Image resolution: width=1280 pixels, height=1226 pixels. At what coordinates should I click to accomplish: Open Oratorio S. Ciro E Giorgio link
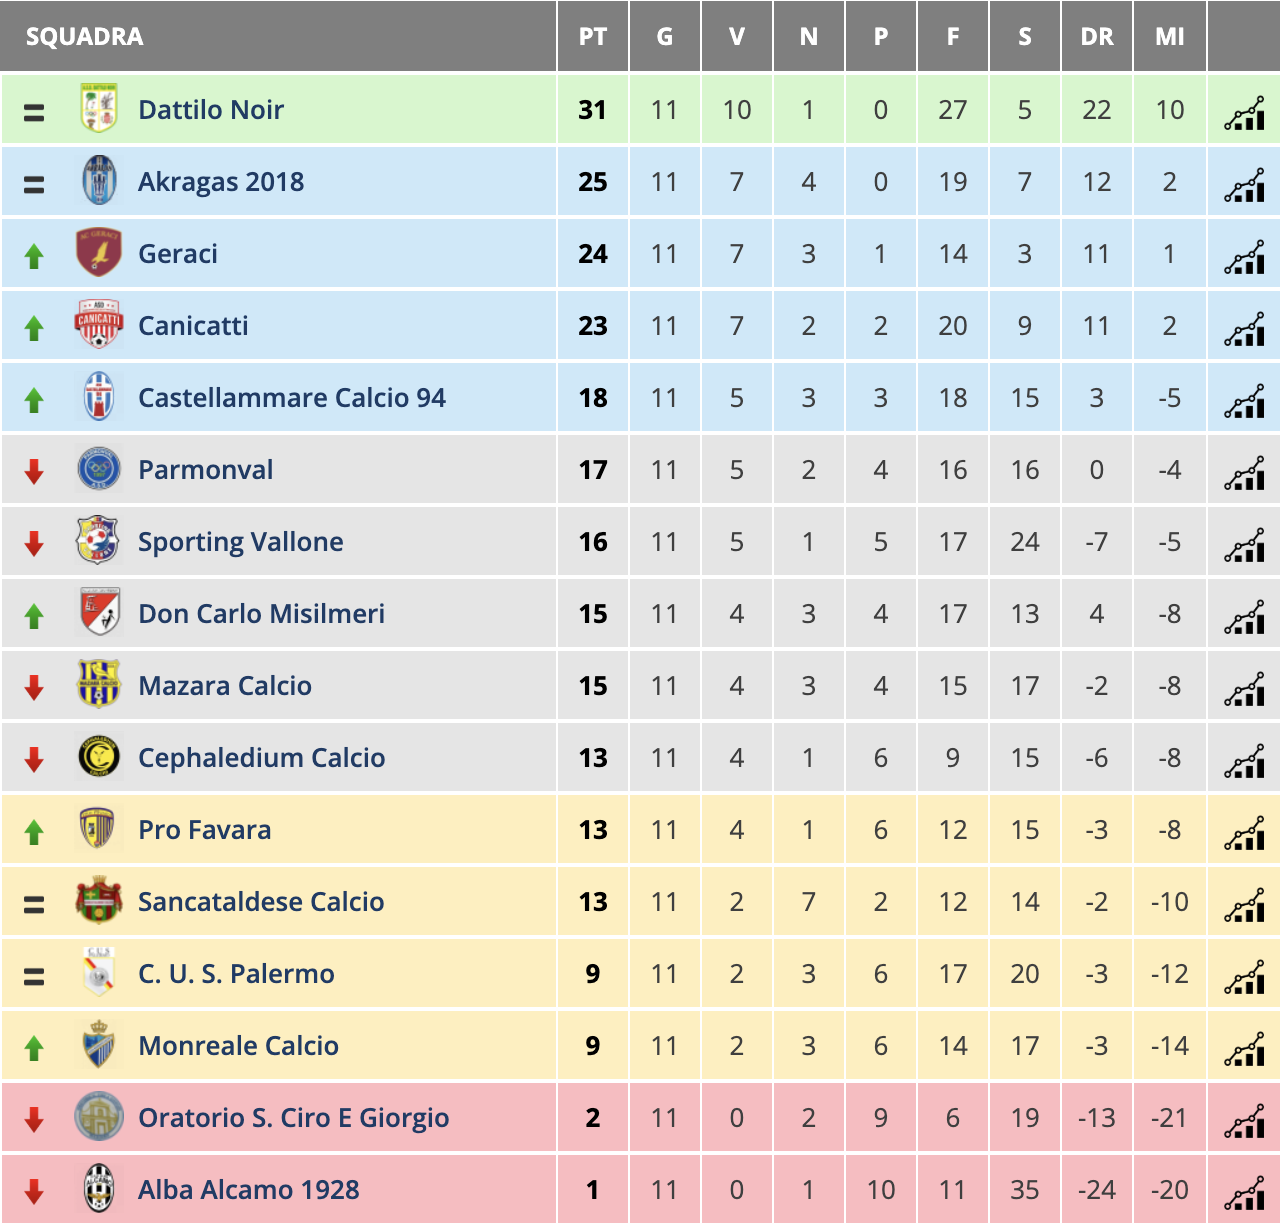(294, 1118)
